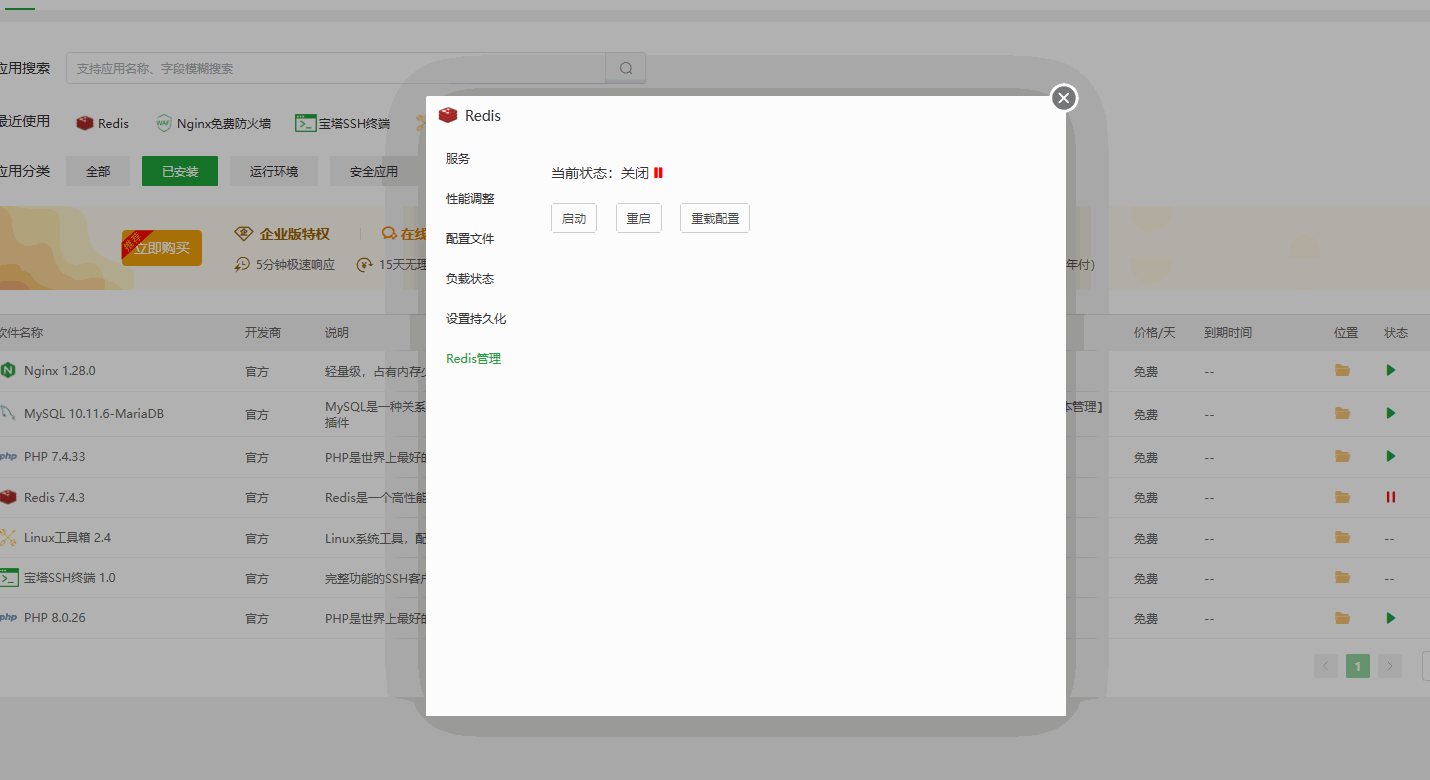Click the Nginx logo icon in the table
The image size is (1430, 780).
pyautogui.click(x=8, y=371)
